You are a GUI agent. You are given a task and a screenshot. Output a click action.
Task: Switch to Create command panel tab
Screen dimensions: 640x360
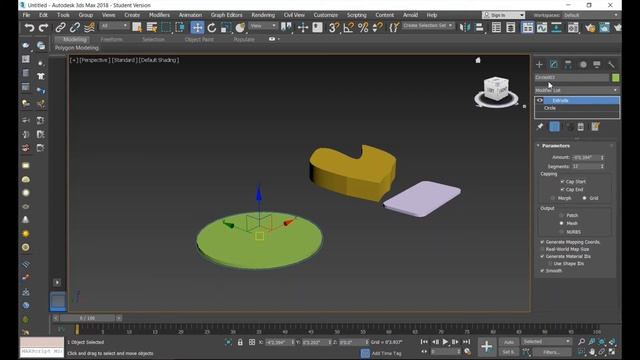click(539, 64)
